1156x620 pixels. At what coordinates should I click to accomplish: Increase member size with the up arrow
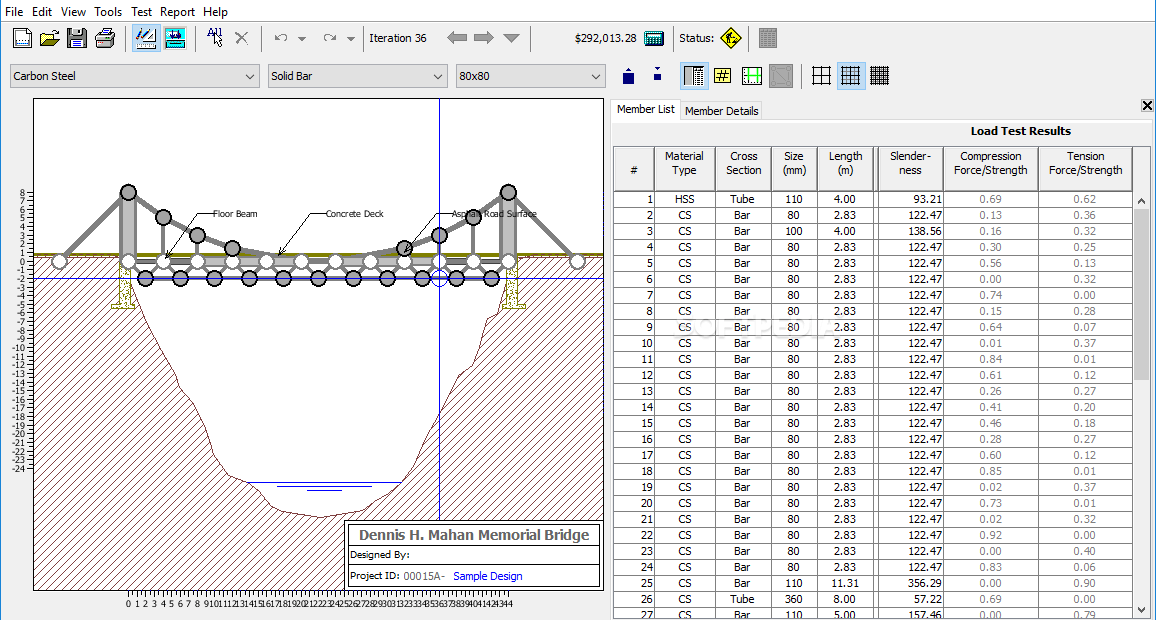point(628,76)
